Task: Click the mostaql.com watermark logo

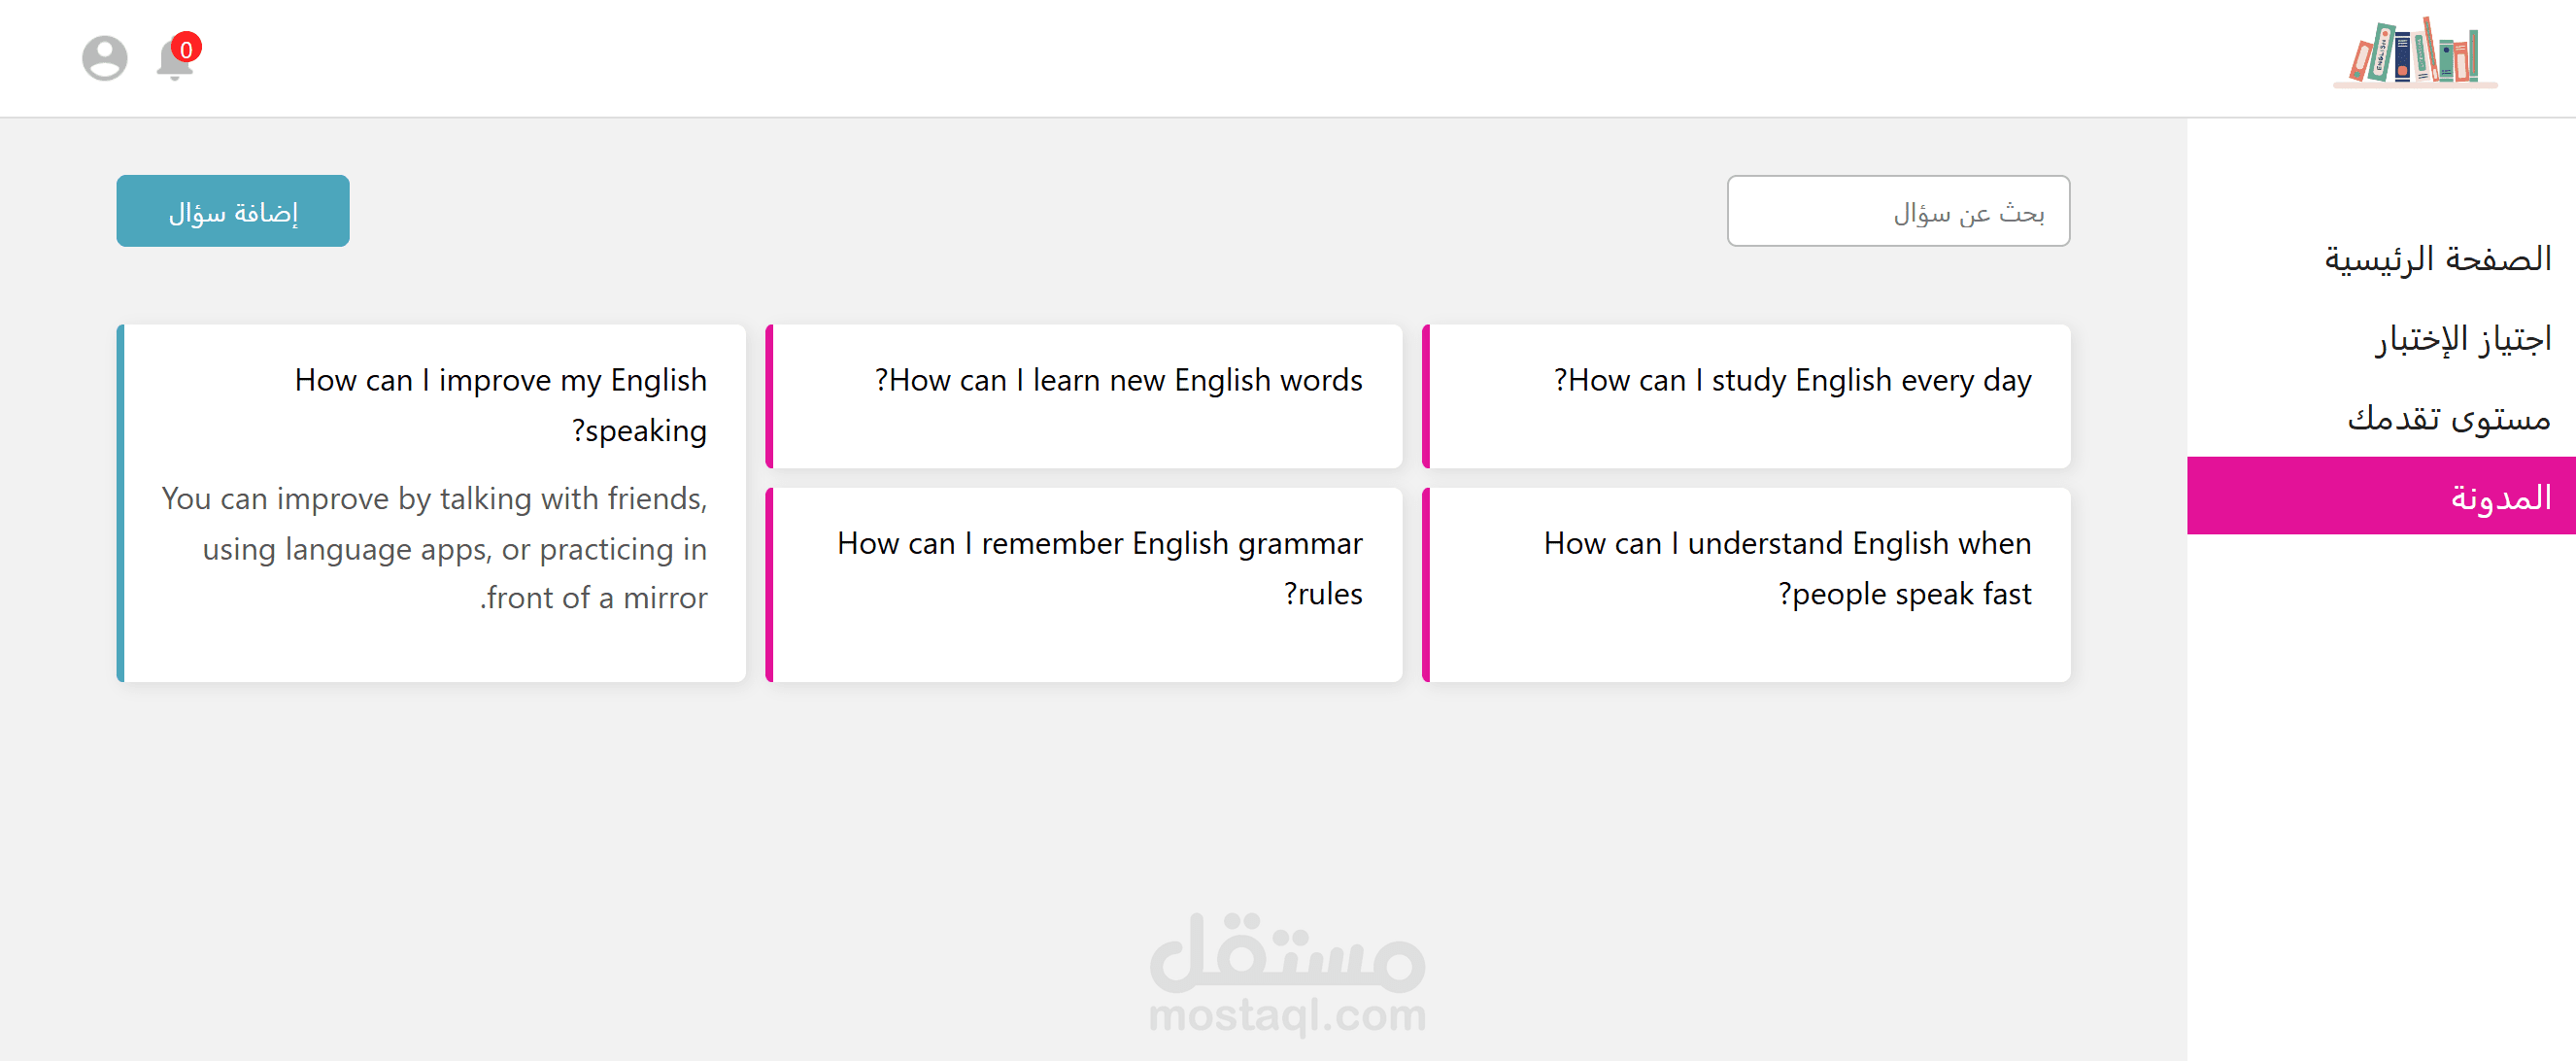Action: tap(1287, 973)
